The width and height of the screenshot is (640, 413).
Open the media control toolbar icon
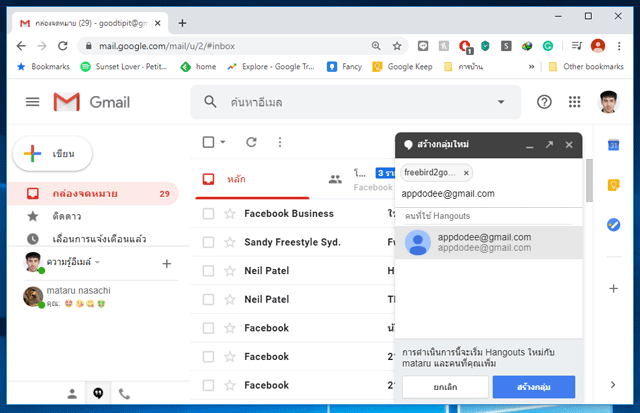577,46
